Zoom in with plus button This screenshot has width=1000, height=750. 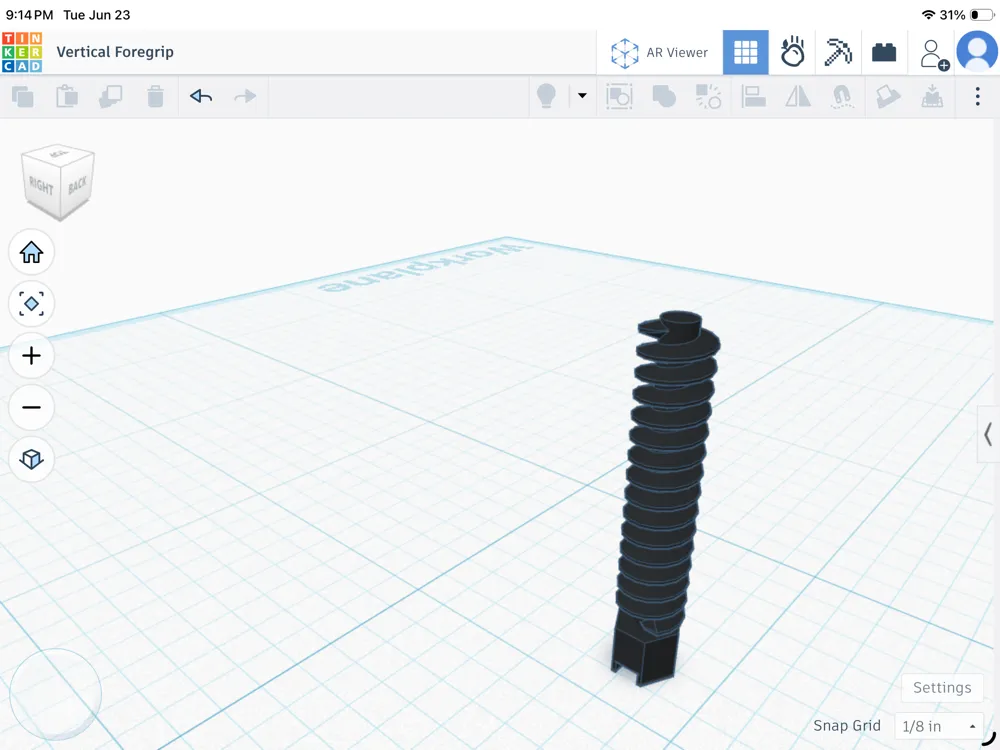[x=31, y=356]
